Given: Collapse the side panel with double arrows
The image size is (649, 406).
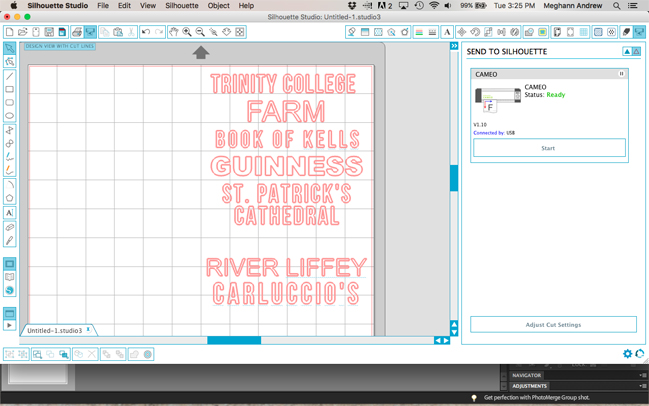Looking at the screenshot, I should 454,46.
